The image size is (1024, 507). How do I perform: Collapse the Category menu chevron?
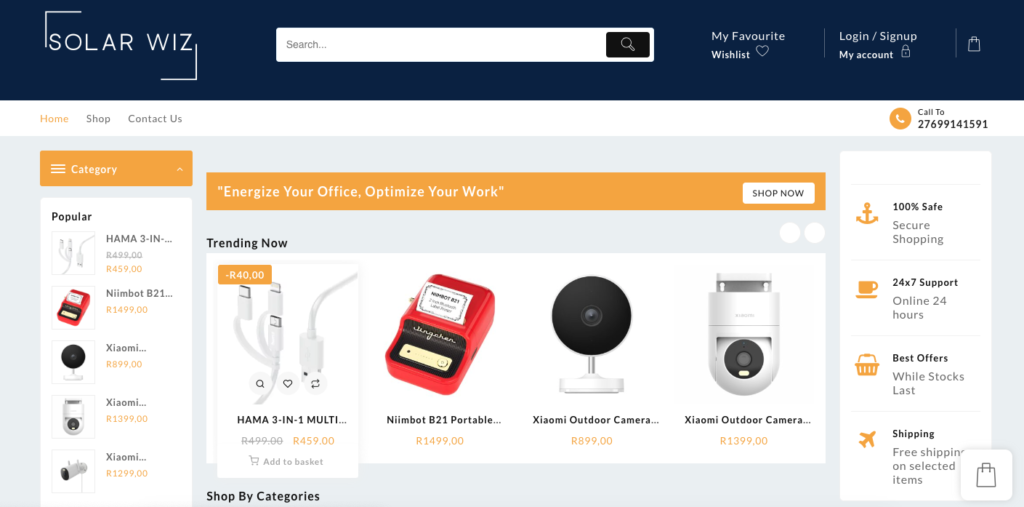180,169
